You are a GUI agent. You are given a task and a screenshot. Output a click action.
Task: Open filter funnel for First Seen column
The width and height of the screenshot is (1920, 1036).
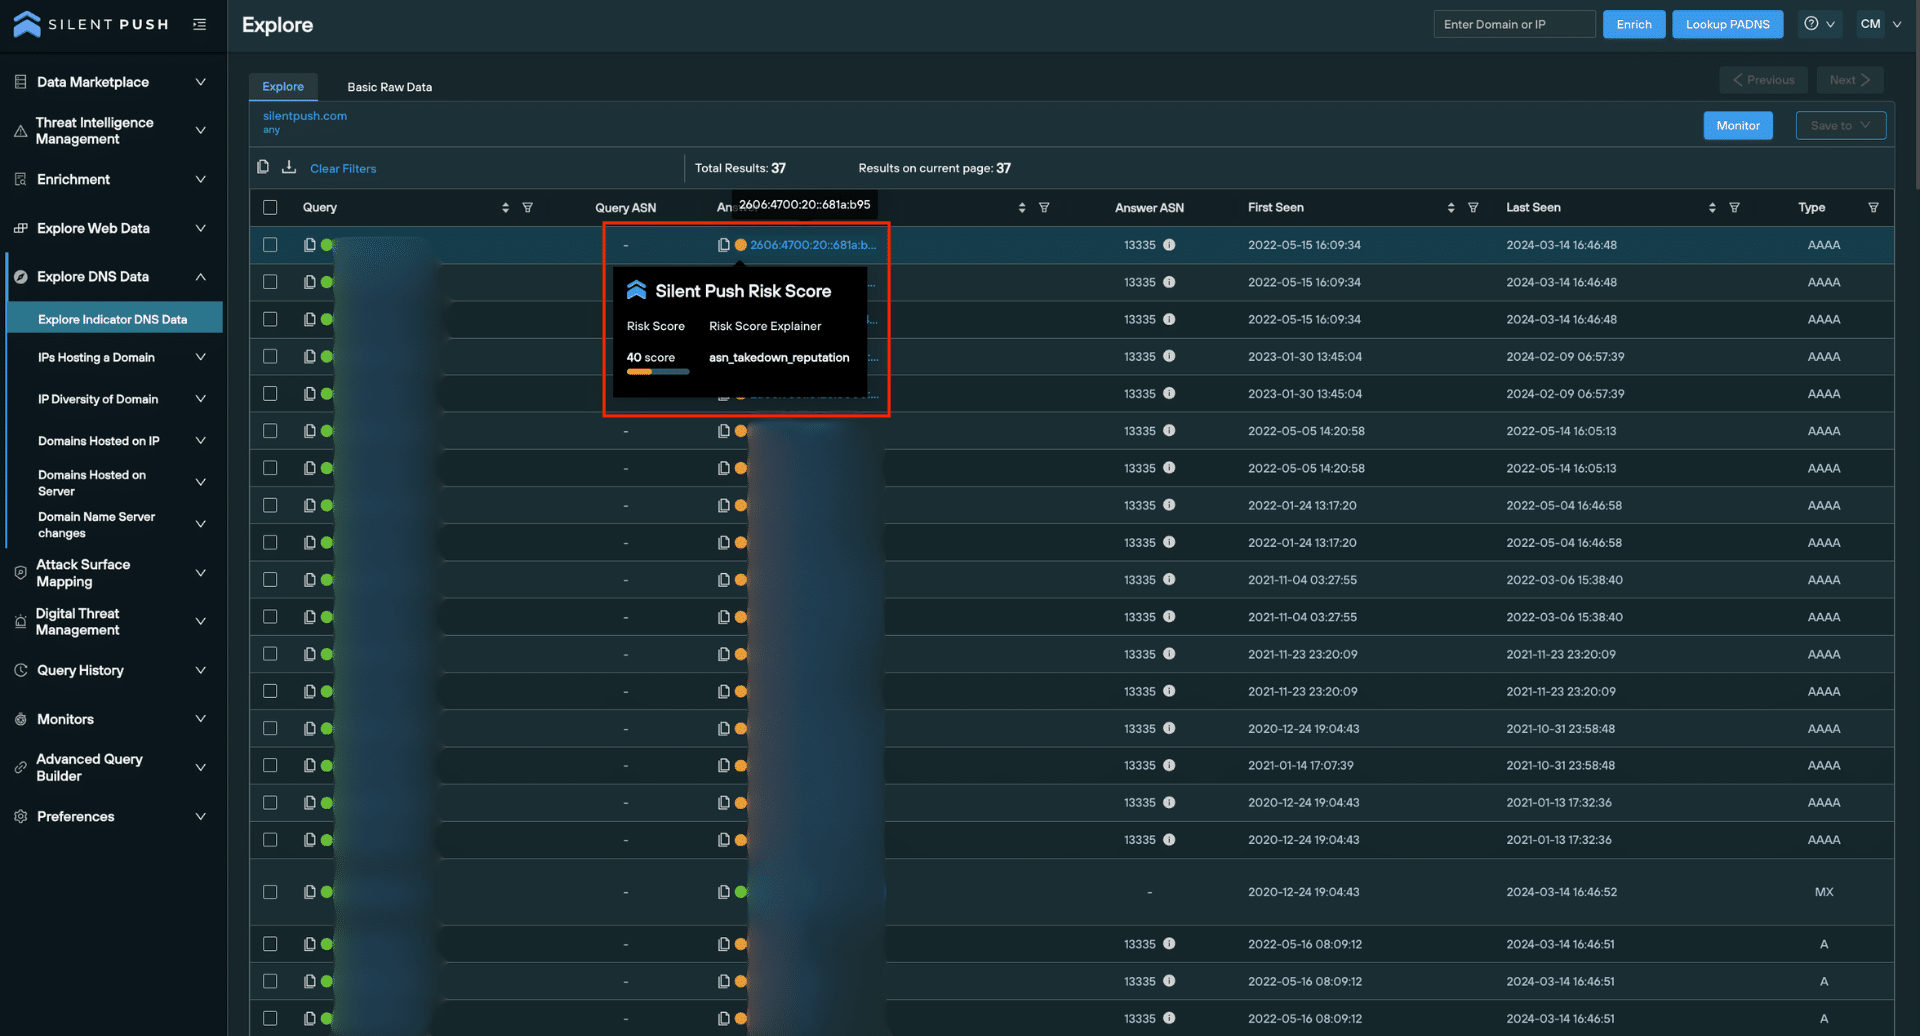[x=1473, y=208]
